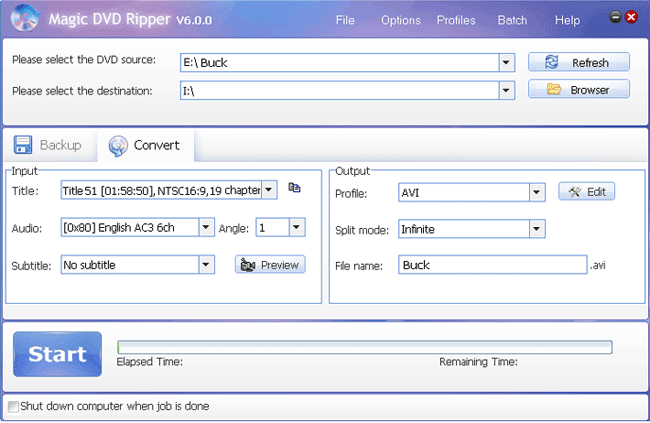Click the copy title info icon
Image resolution: width=650 pixels, height=423 pixels.
click(294, 188)
